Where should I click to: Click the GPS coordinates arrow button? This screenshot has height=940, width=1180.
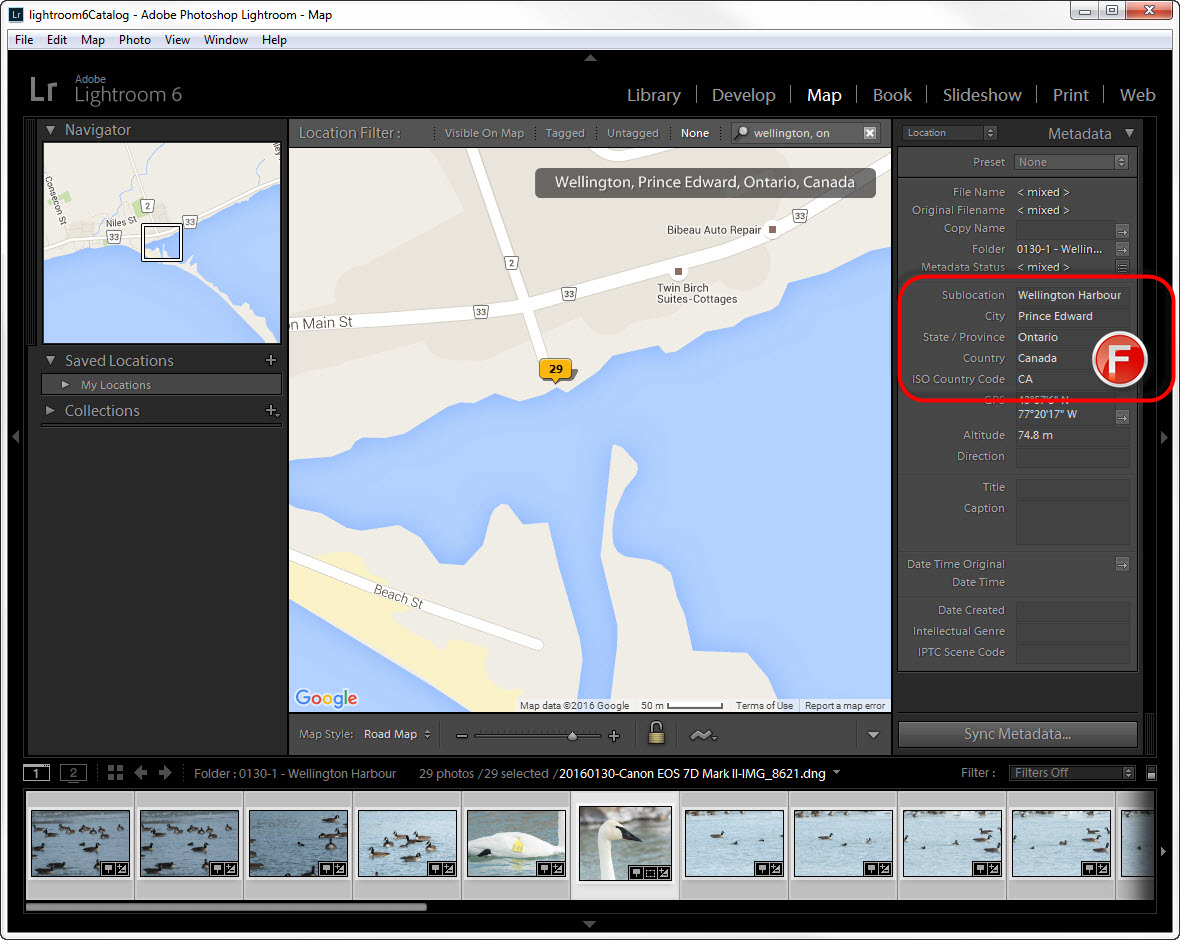tap(1122, 417)
